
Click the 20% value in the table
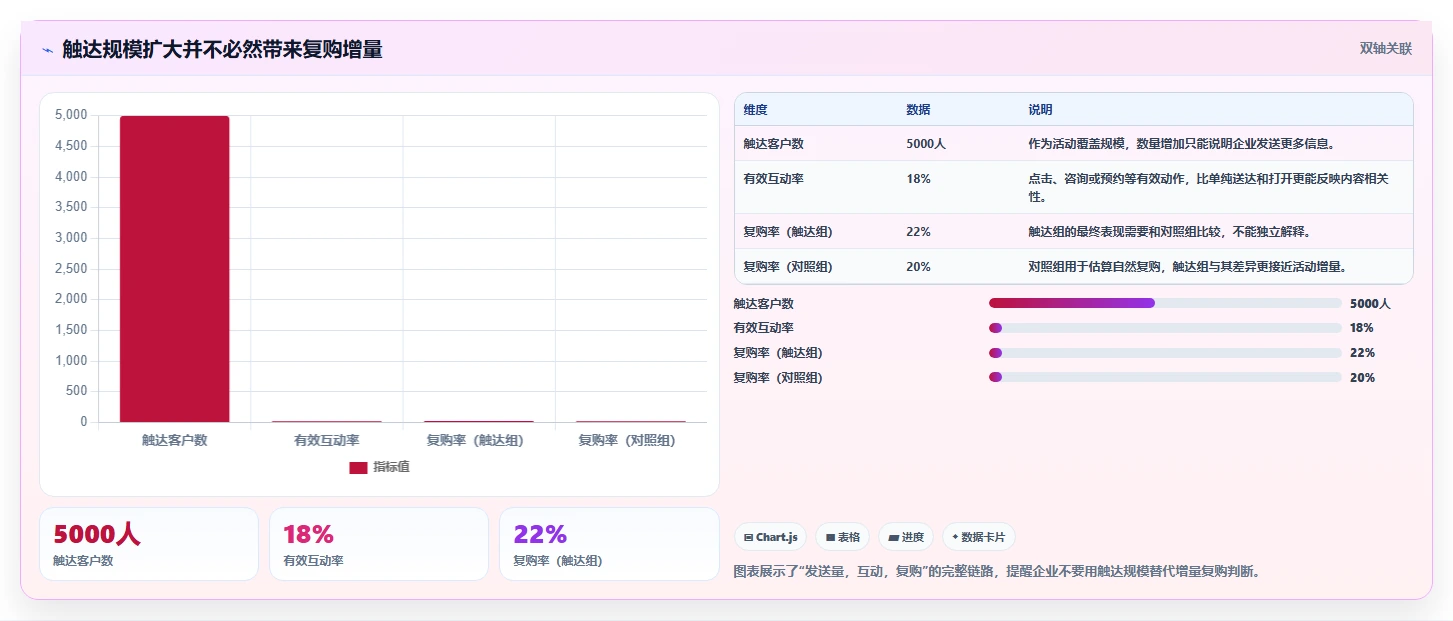point(918,267)
